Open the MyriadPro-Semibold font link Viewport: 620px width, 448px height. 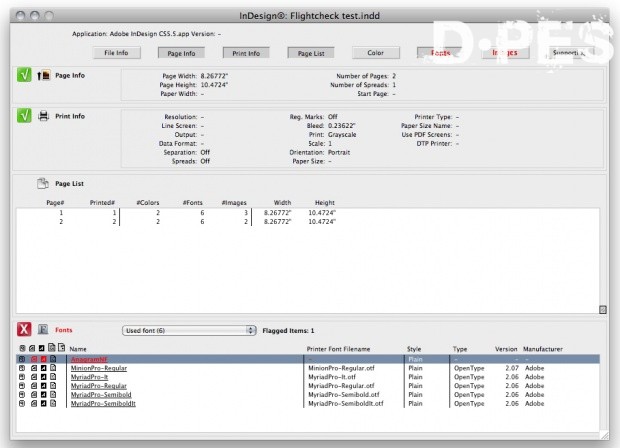tap(101, 395)
